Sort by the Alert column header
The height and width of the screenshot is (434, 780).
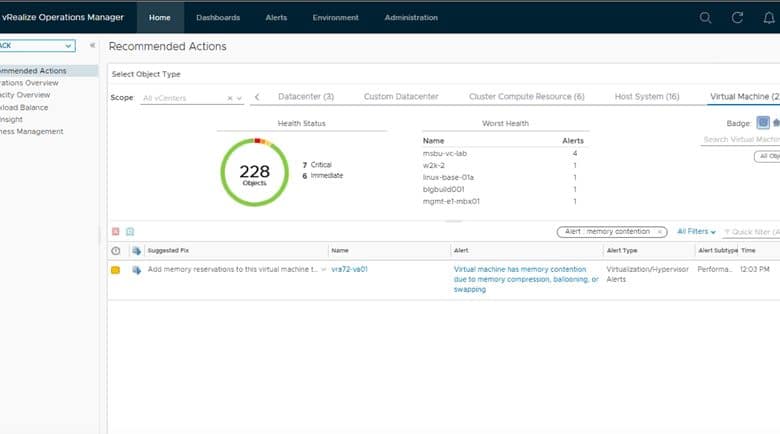pyautogui.click(x=461, y=250)
